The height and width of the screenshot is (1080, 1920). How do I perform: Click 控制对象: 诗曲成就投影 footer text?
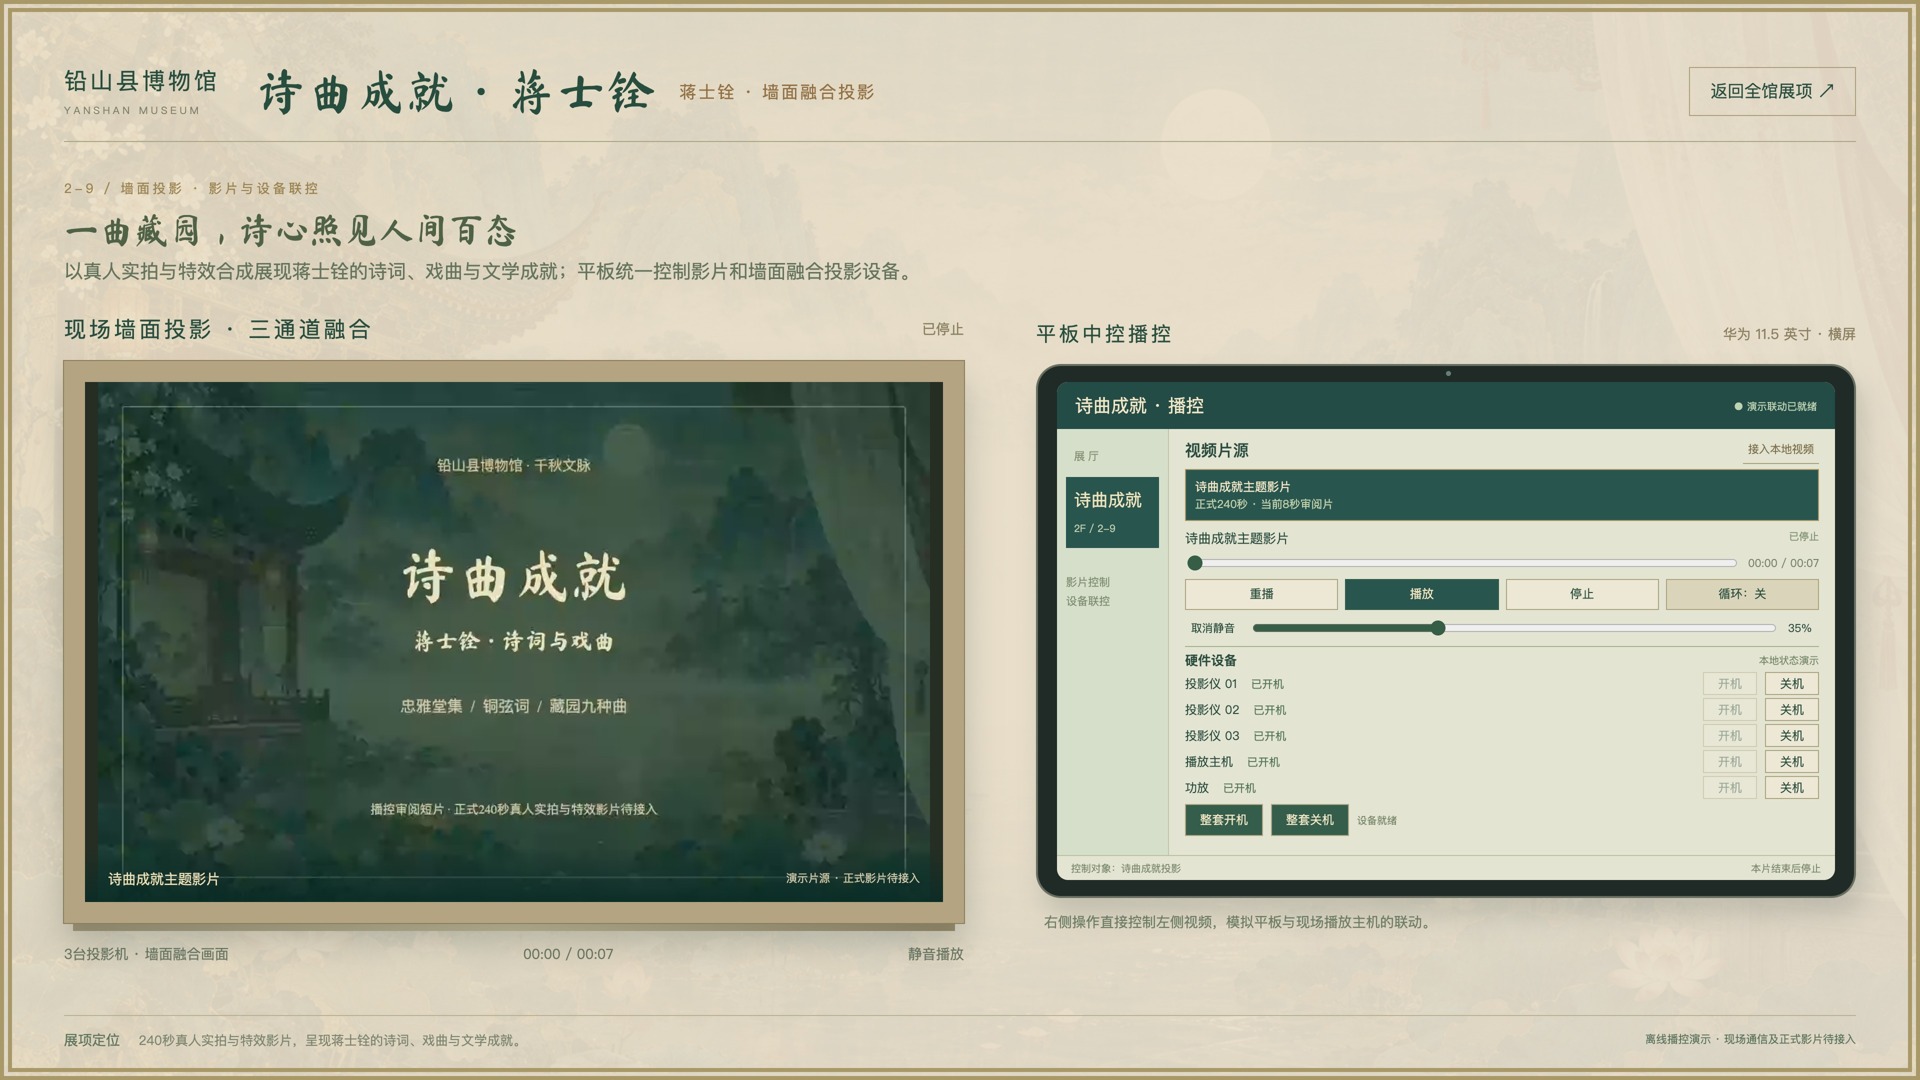pos(1126,868)
